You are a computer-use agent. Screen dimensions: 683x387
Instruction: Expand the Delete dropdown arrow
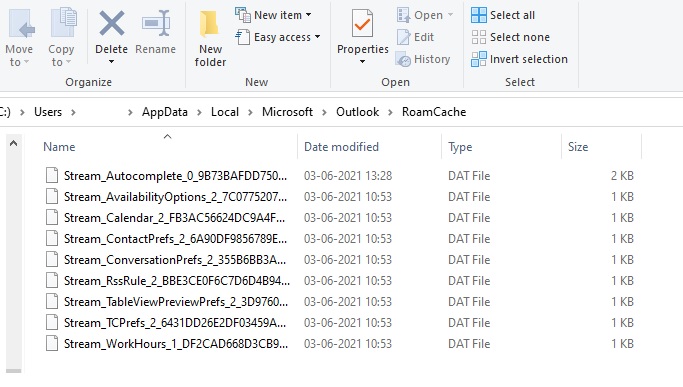[x=112, y=61]
